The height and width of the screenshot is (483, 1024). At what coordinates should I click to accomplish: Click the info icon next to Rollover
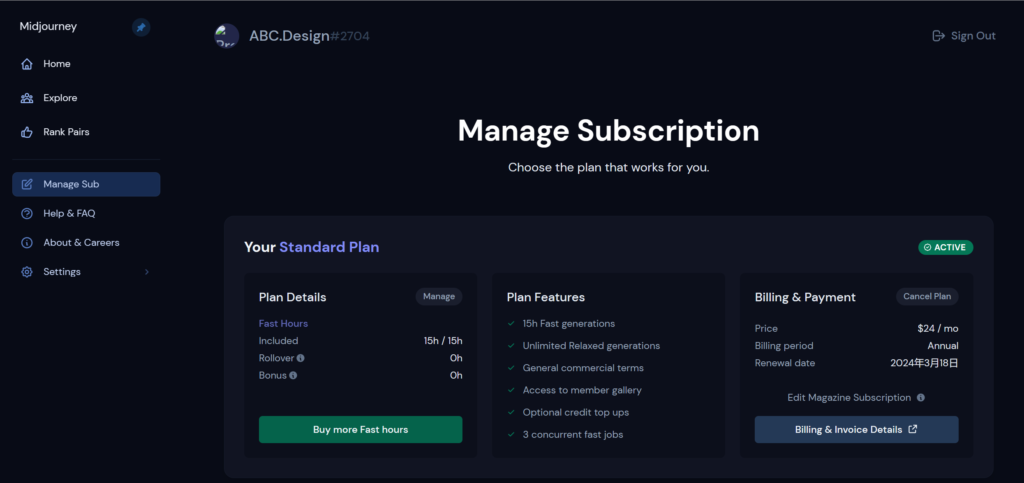tap(300, 358)
